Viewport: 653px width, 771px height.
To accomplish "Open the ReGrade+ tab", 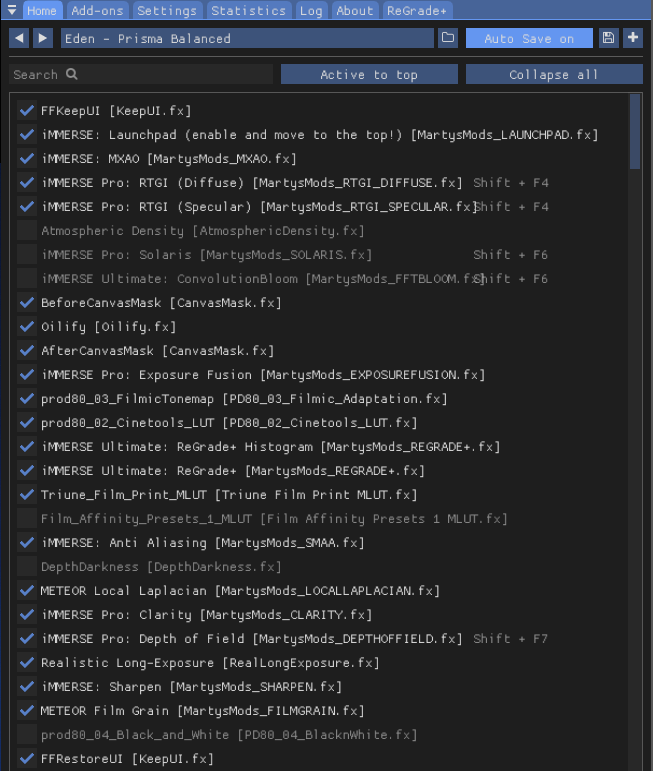I will tap(417, 10).
